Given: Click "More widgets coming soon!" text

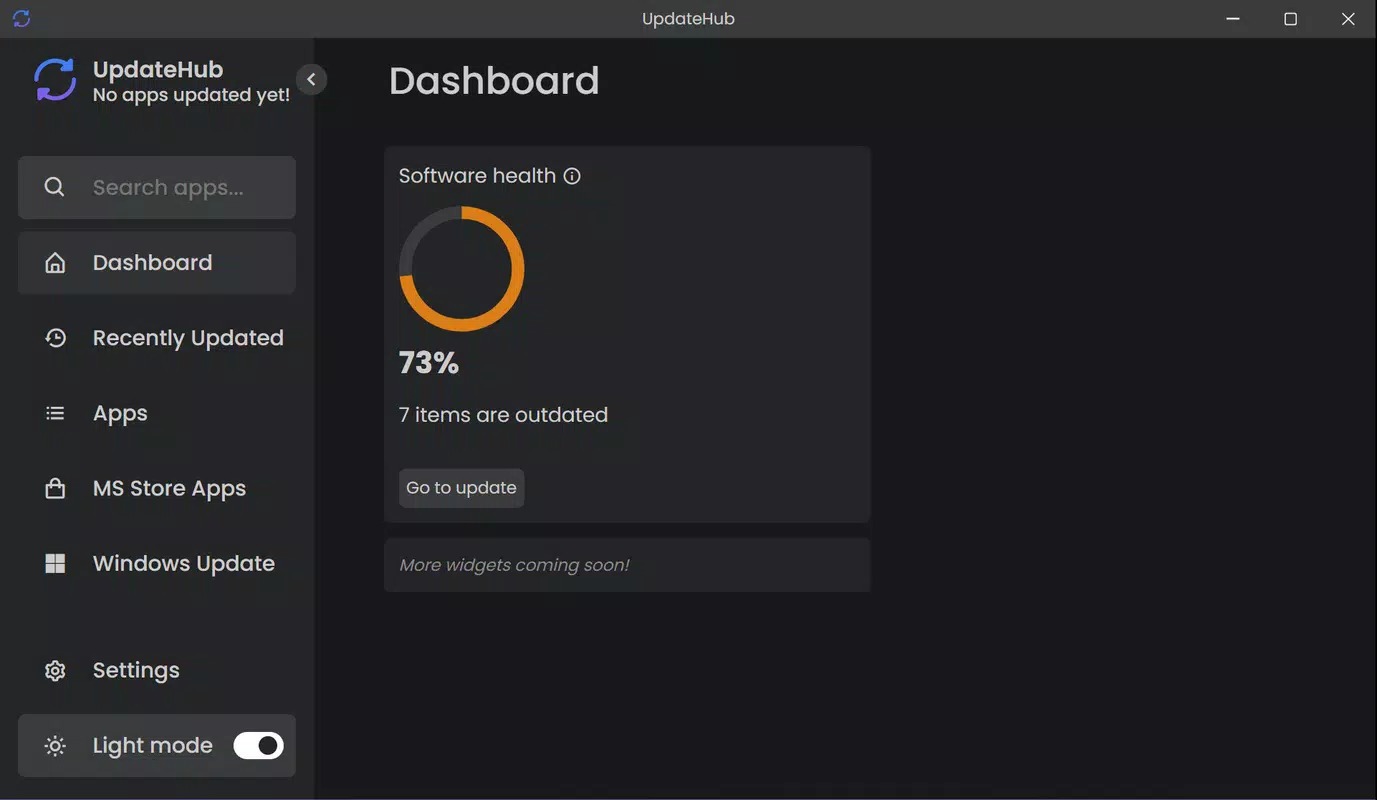Looking at the screenshot, I should click(514, 565).
